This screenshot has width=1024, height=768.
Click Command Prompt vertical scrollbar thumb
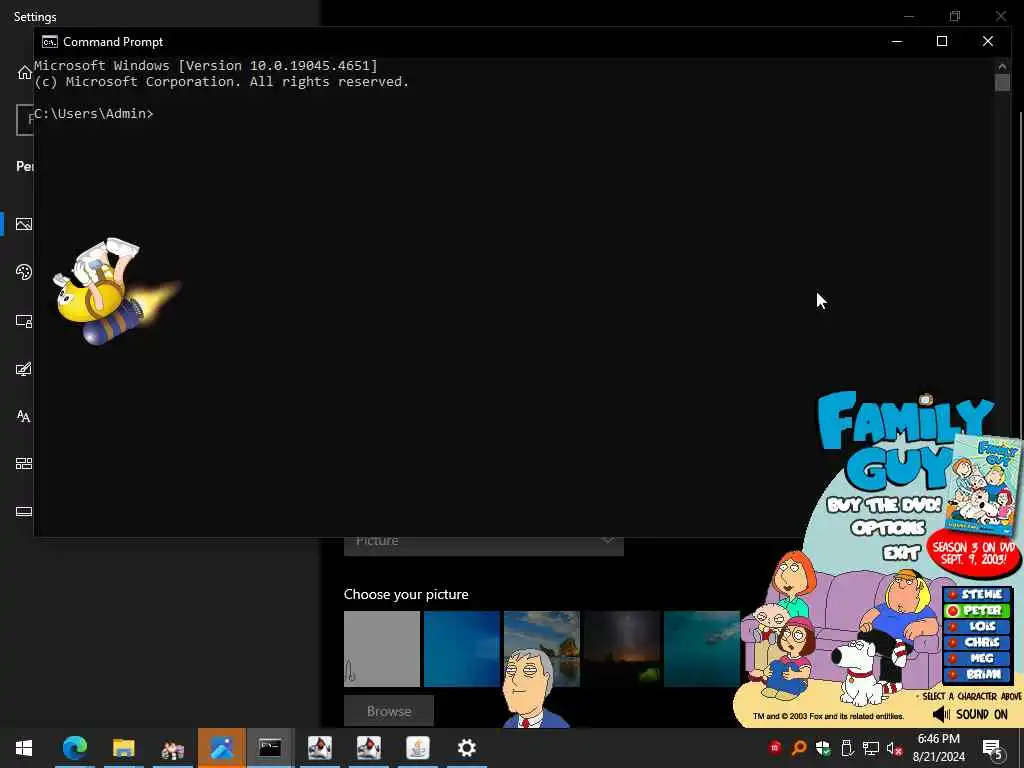click(1002, 82)
